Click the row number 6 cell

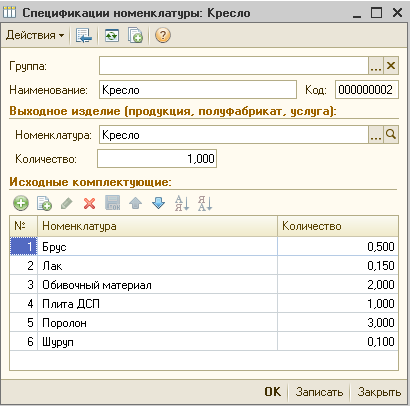pos(23,341)
